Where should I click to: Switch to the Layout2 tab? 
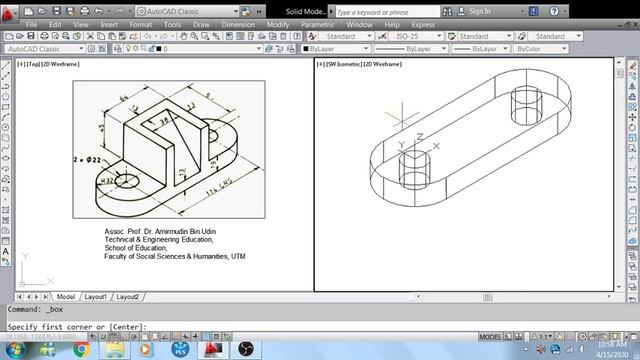click(x=127, y=297)
